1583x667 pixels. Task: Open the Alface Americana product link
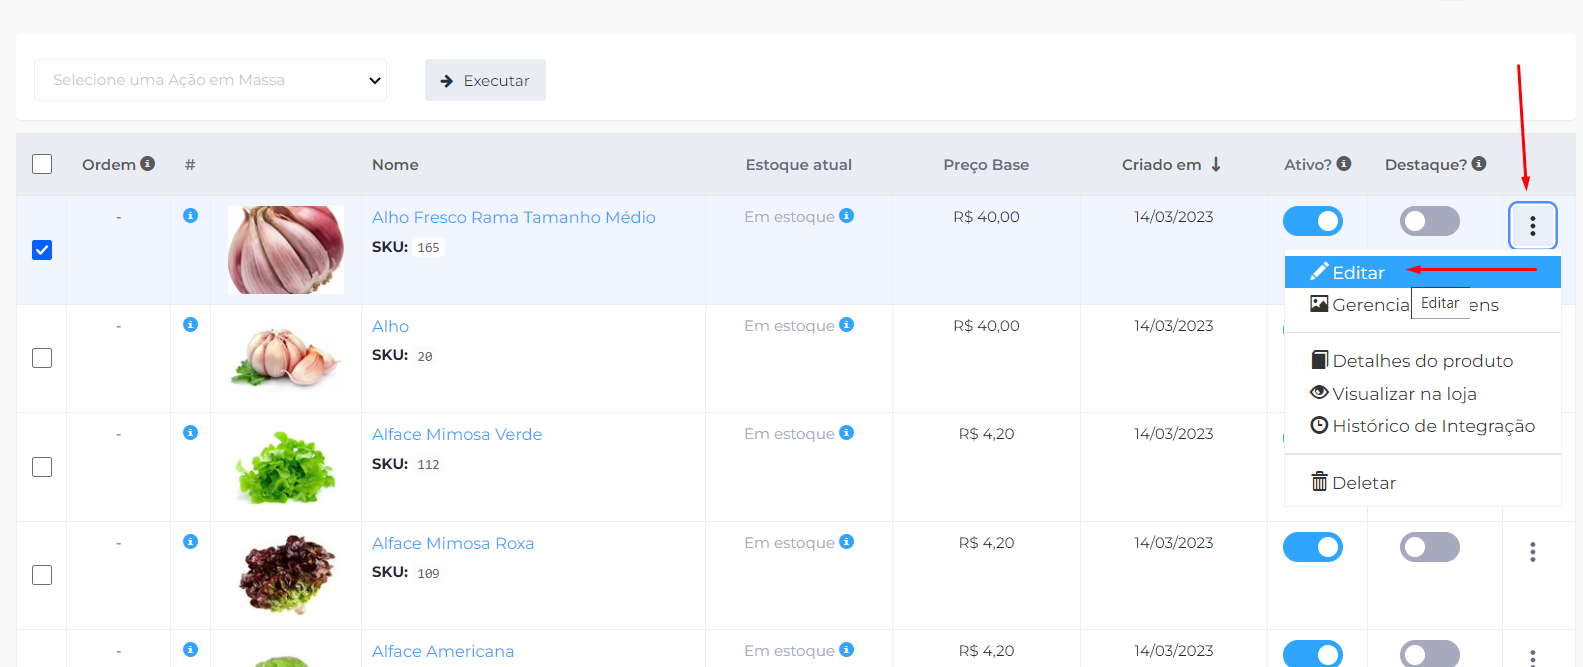[443, 651]
